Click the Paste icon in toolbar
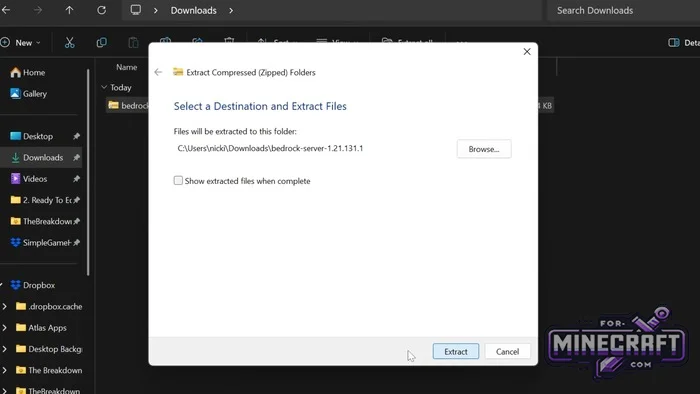 (x=133, y=43)
